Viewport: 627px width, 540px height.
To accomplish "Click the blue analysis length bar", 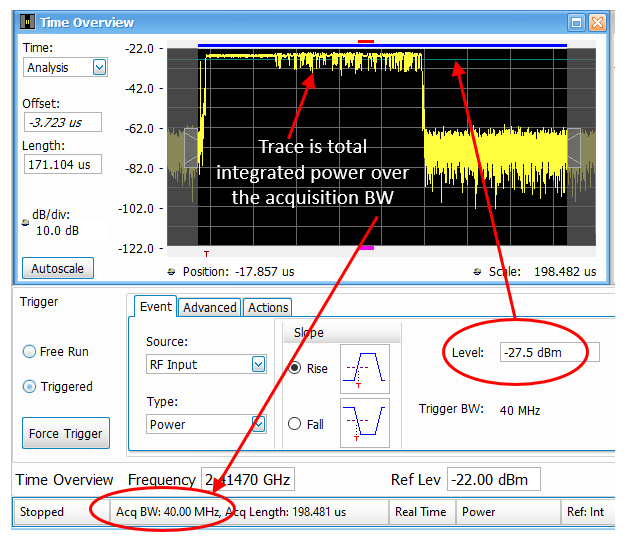I will 382,46.
